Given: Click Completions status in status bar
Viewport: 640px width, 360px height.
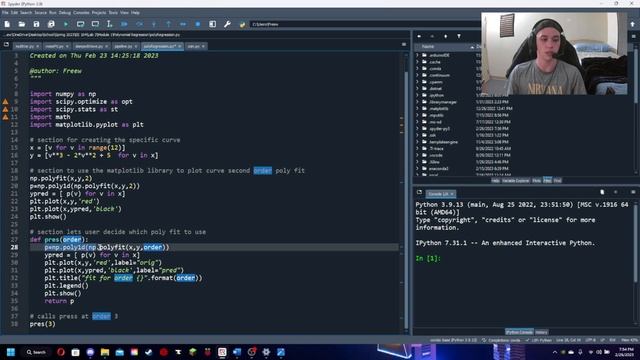Looking at the screenshot, I should (x=501, y=340).
